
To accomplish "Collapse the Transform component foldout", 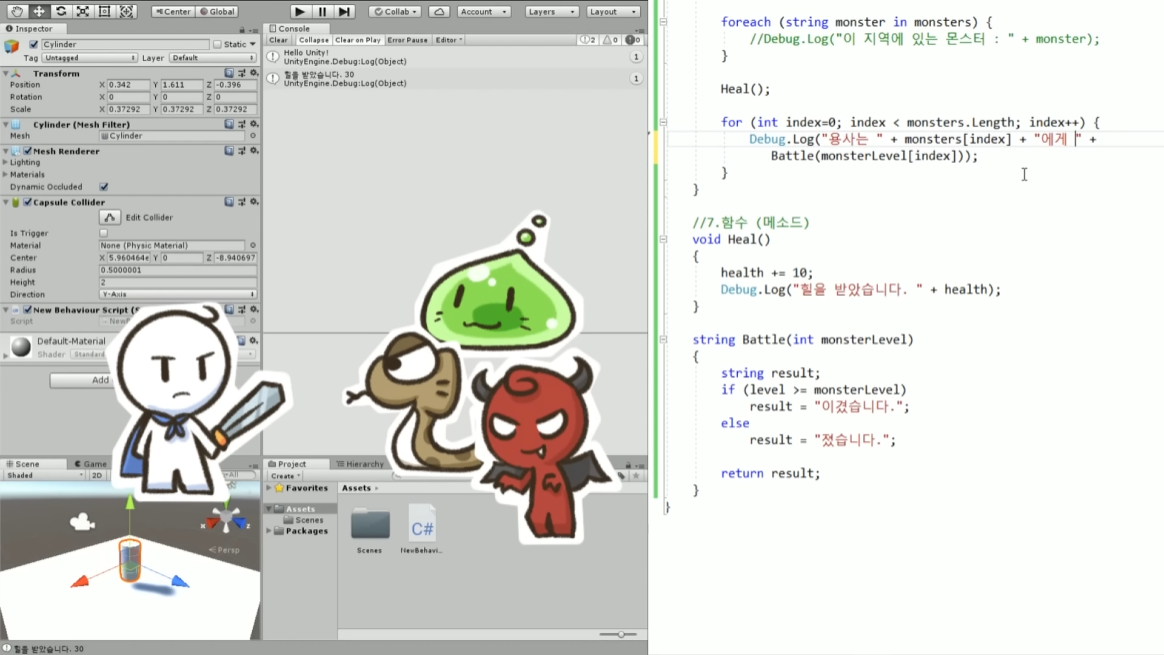I will 6,74.
